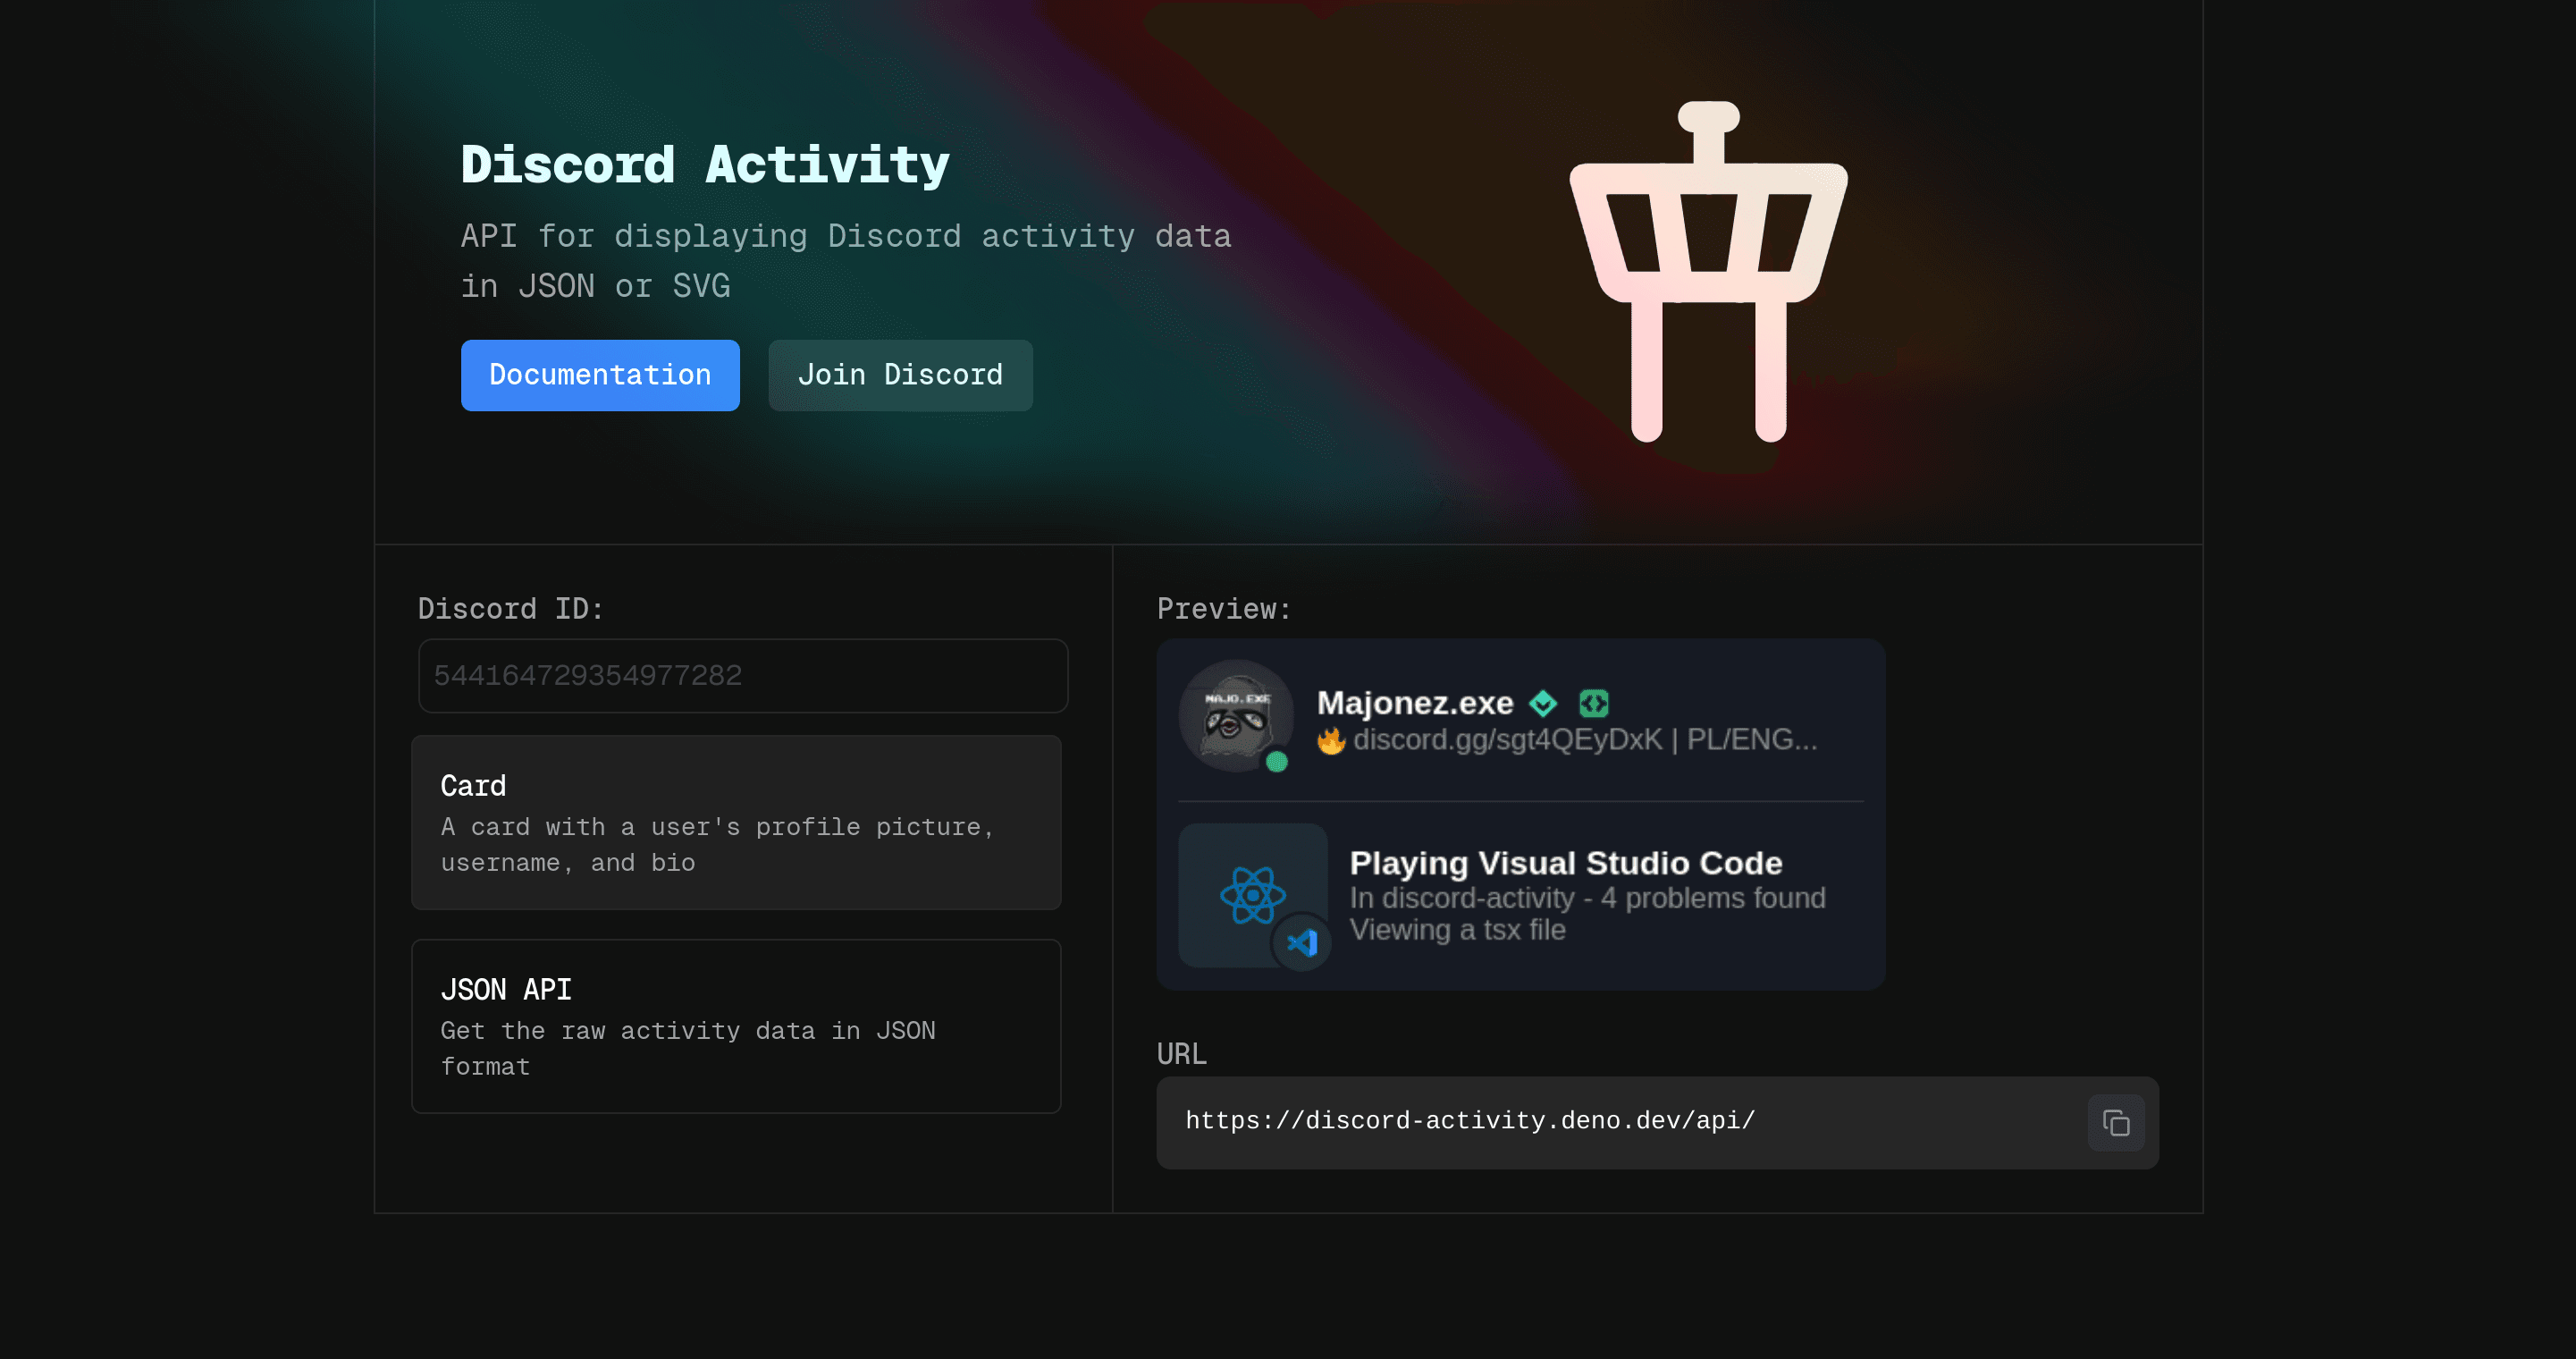The width and height of the screenshot is (2576, 1359).
Task: Click the GitHub/code icon next to username
Action: pyautogui.click(x=1593, y=701)
